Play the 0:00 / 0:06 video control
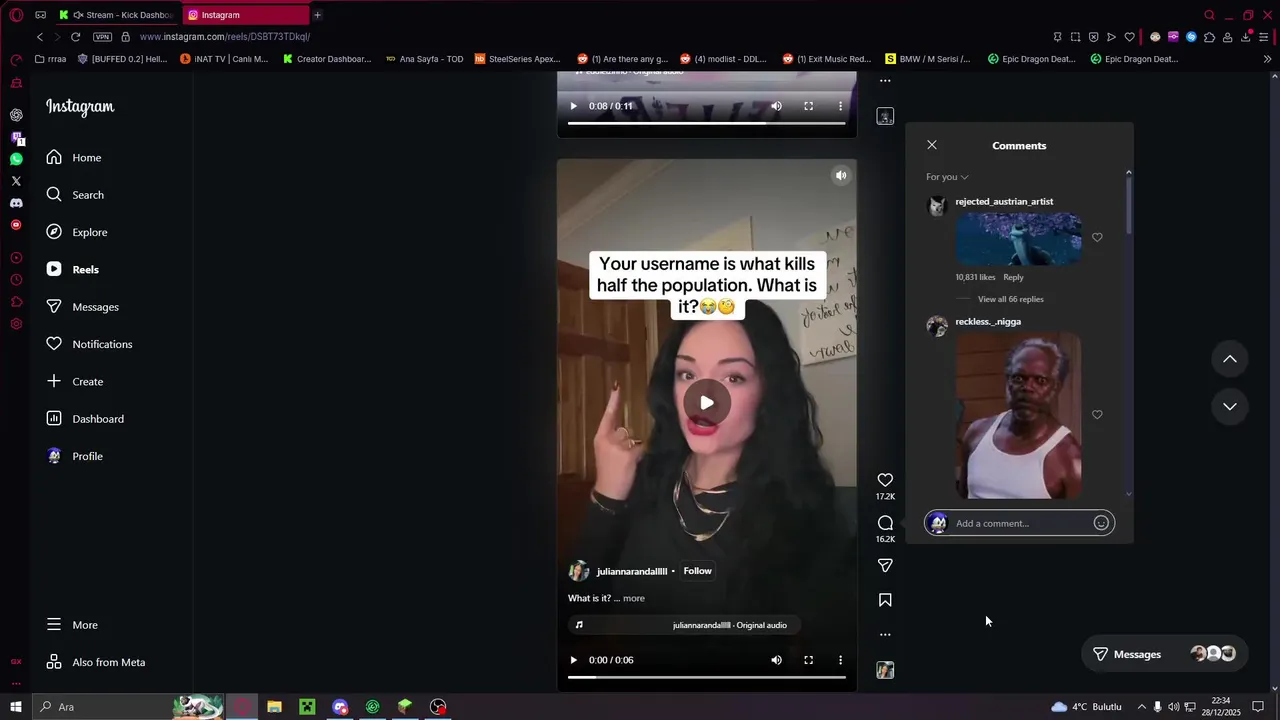This screenshot has height=720, width=1280. click(573, 660)
